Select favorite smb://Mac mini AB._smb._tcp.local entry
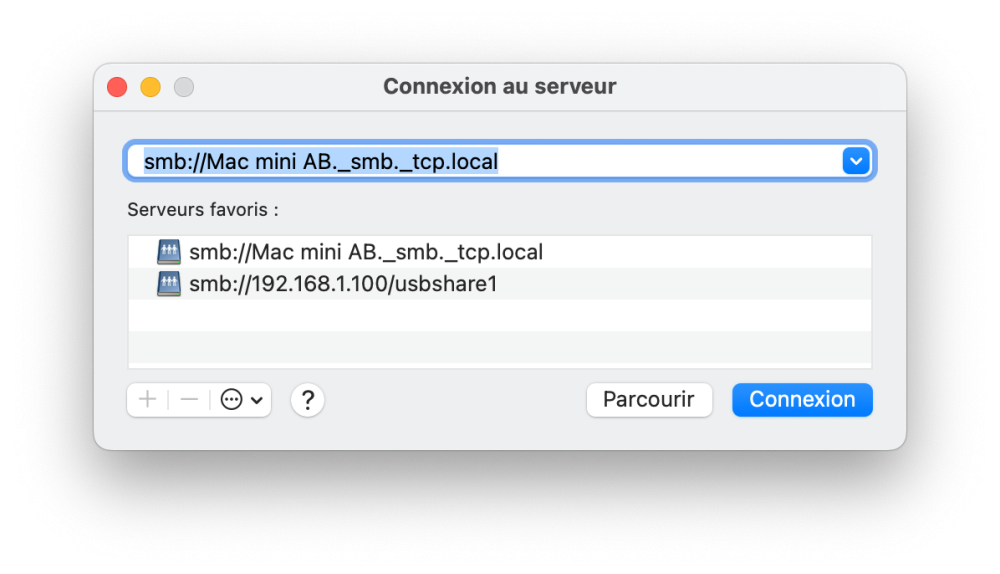1000x574 pixels. pos(365,252)
